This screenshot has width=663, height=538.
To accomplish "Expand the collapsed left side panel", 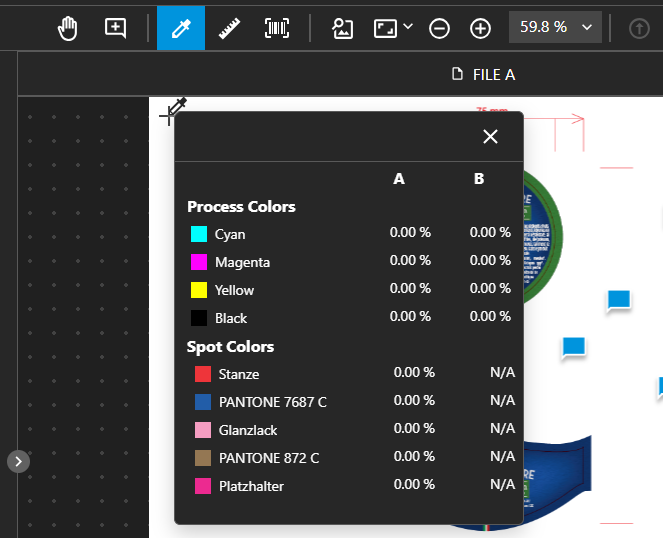I will click(19, 461).
